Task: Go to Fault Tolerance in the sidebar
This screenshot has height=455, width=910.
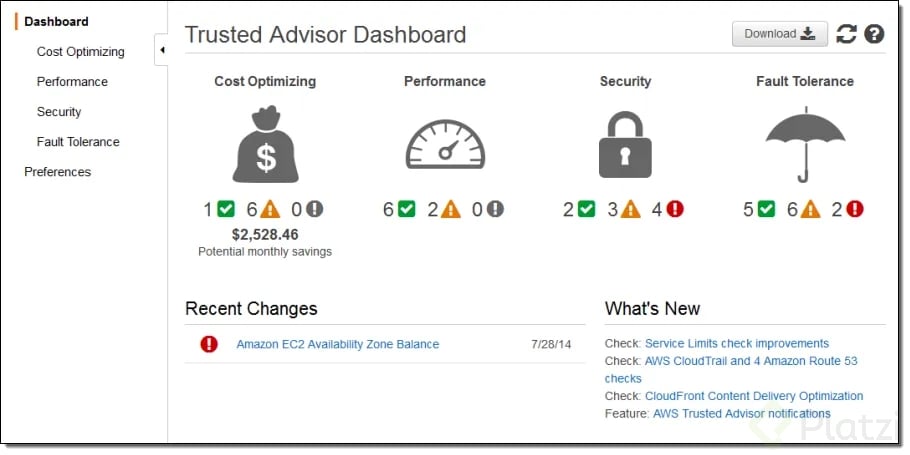Action: click(x=78, y=142)
